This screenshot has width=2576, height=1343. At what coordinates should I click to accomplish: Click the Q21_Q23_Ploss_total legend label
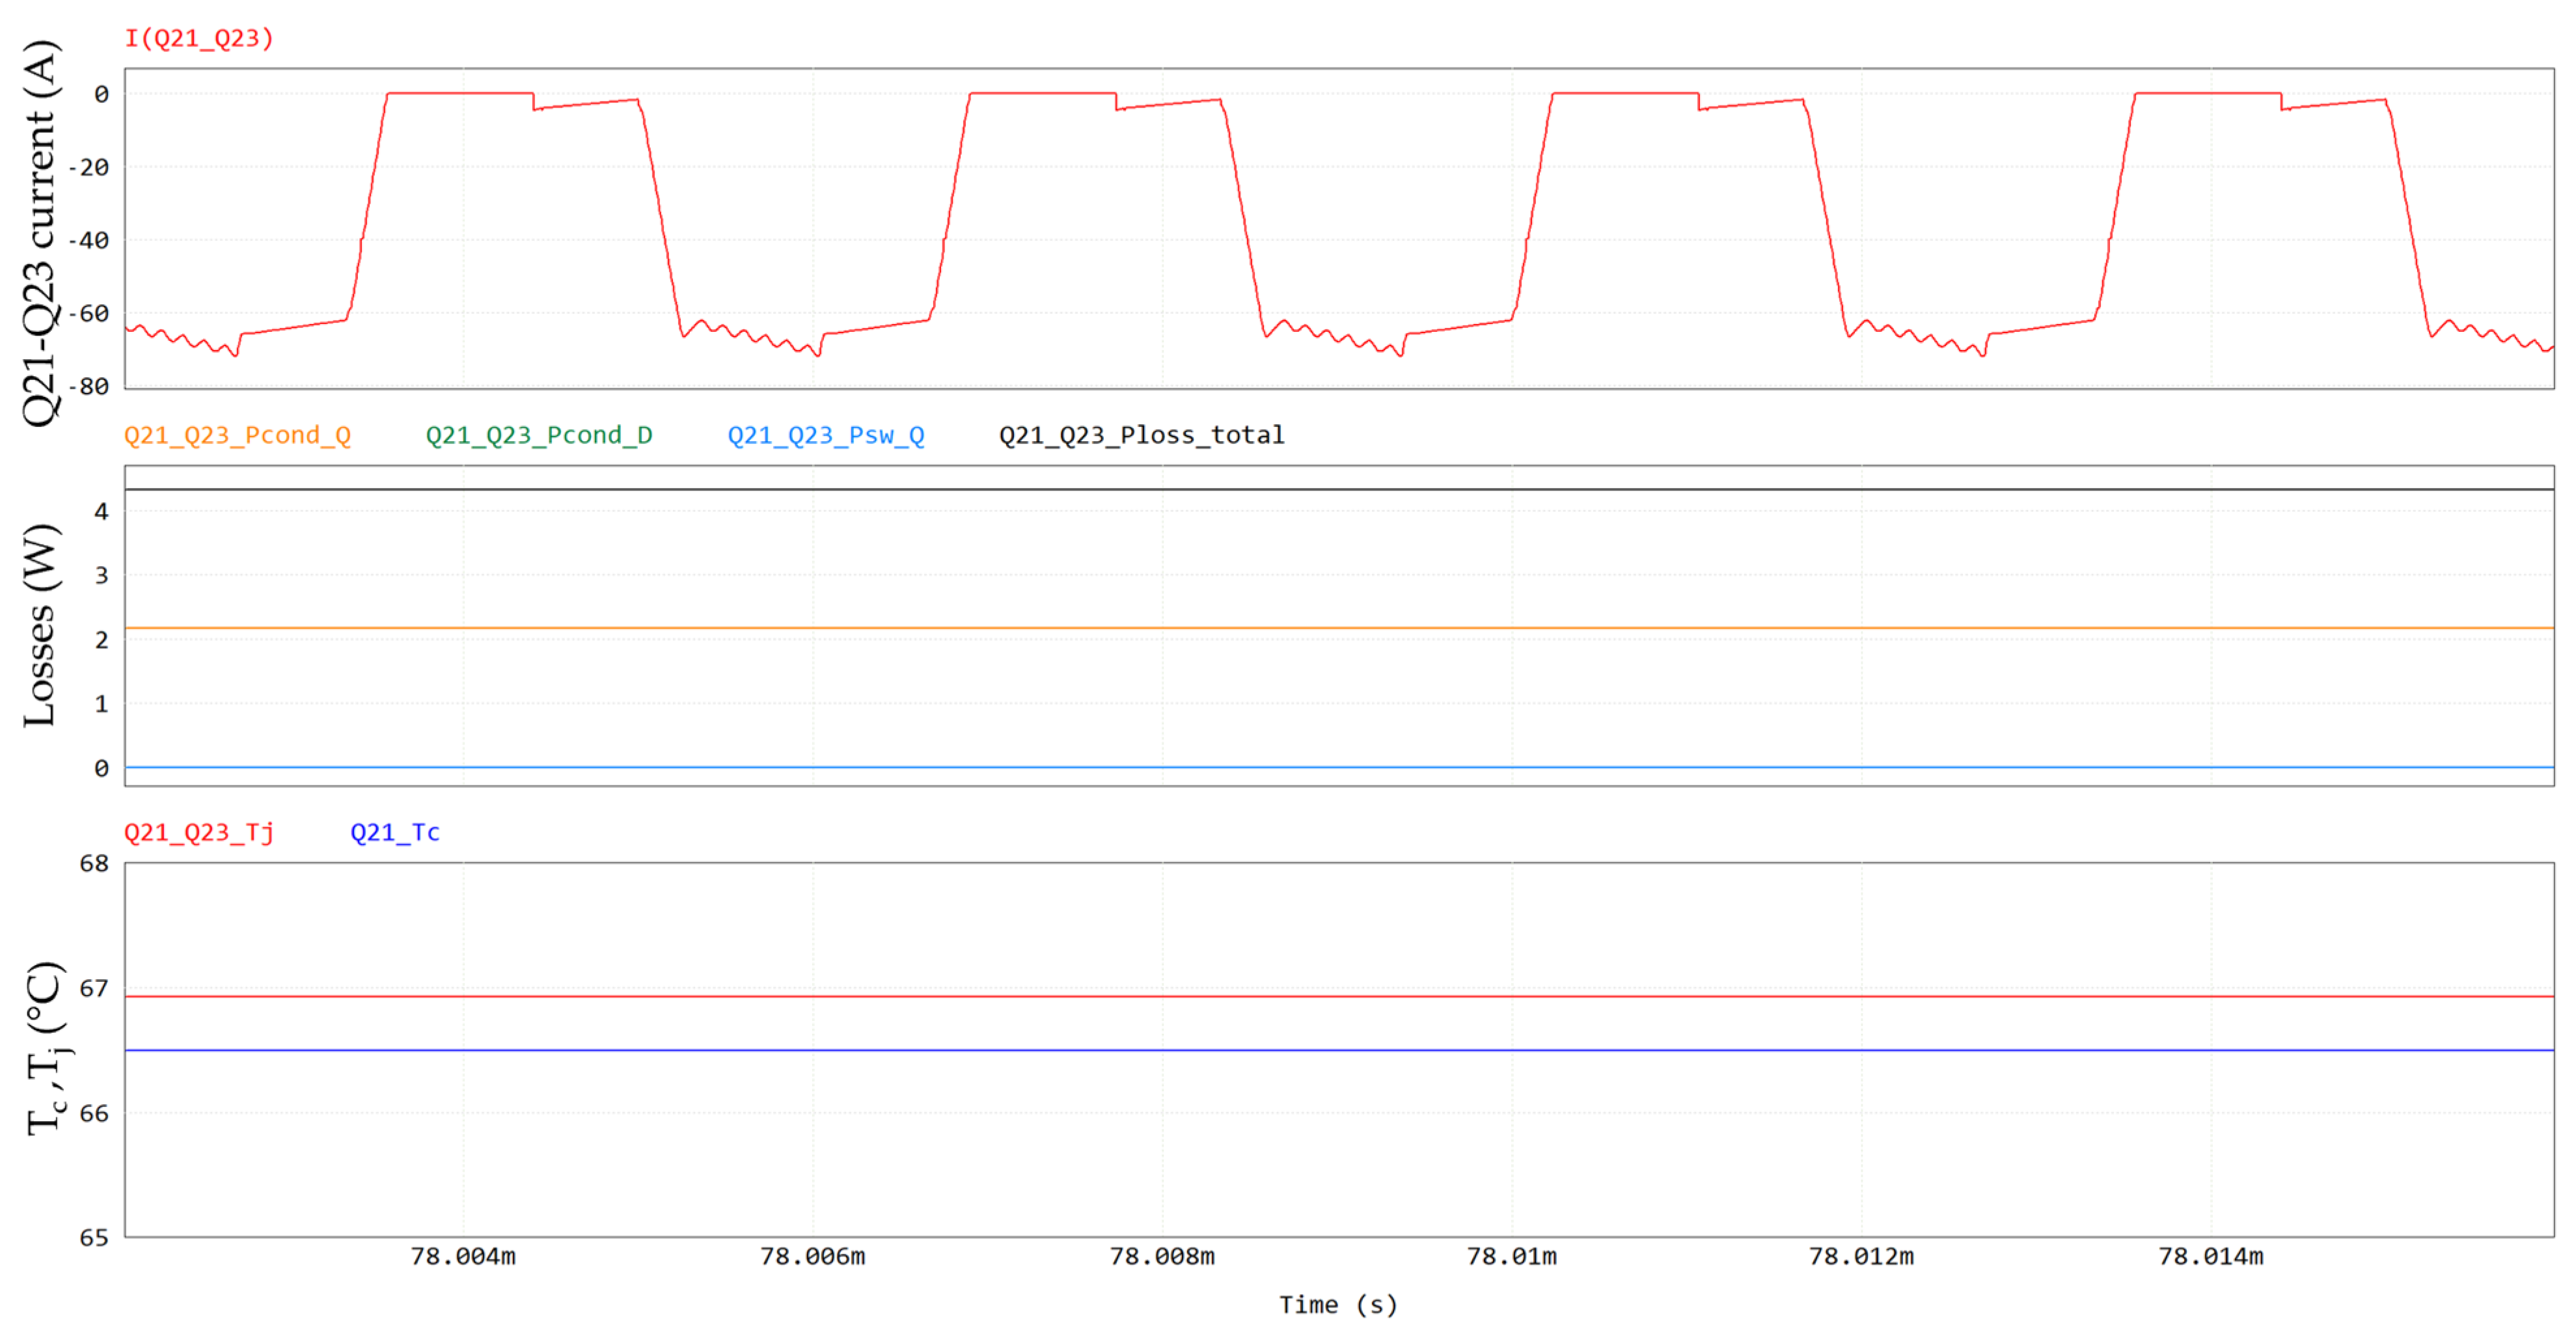coord(1141,435)
